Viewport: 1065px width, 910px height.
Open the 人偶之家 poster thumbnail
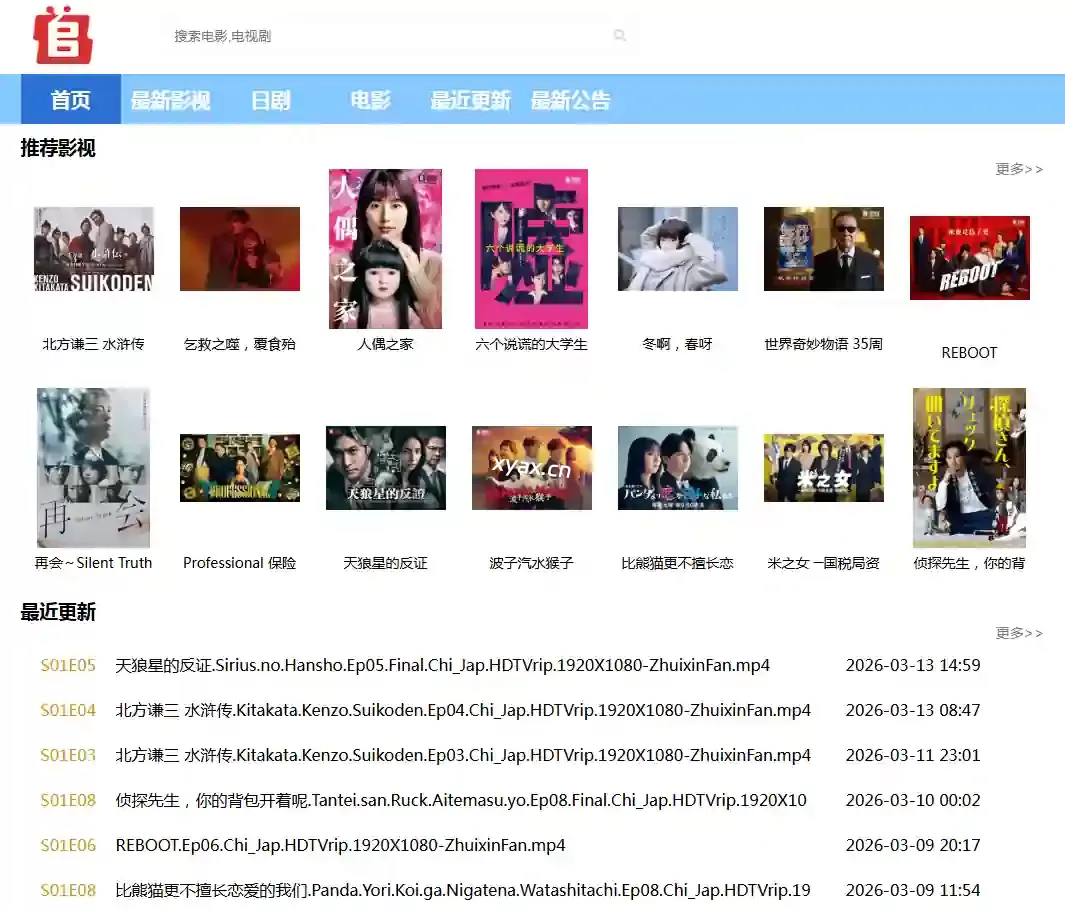pyautogui.click(x=385, y=248)
